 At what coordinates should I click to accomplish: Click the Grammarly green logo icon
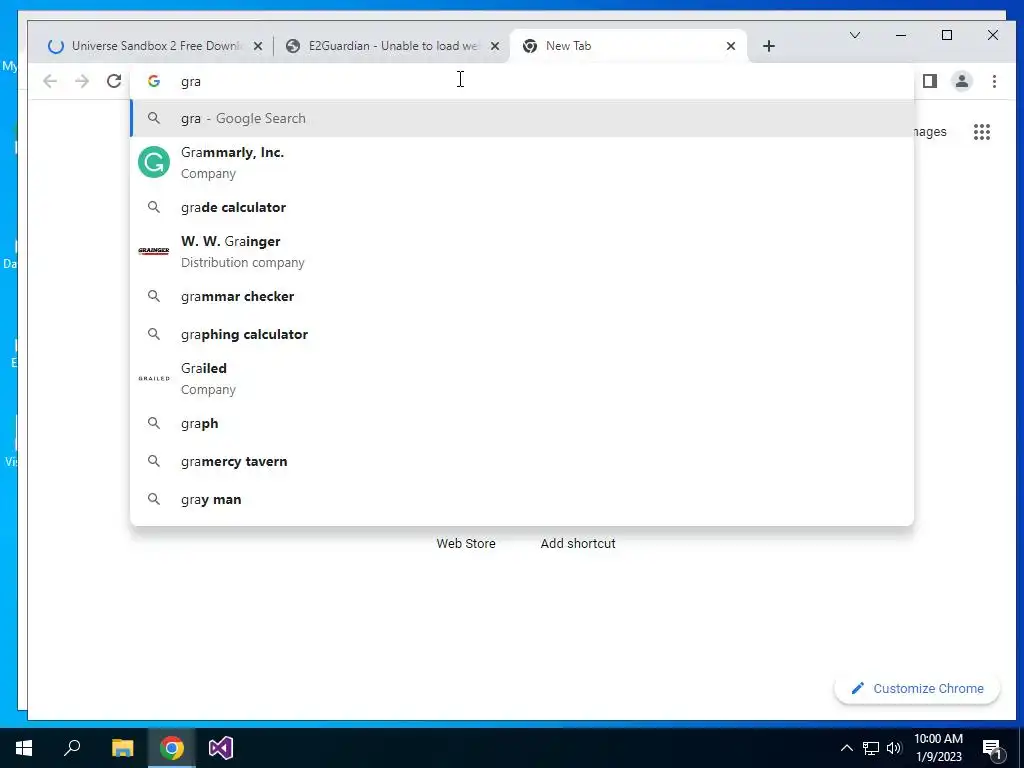tap(154, 162)
